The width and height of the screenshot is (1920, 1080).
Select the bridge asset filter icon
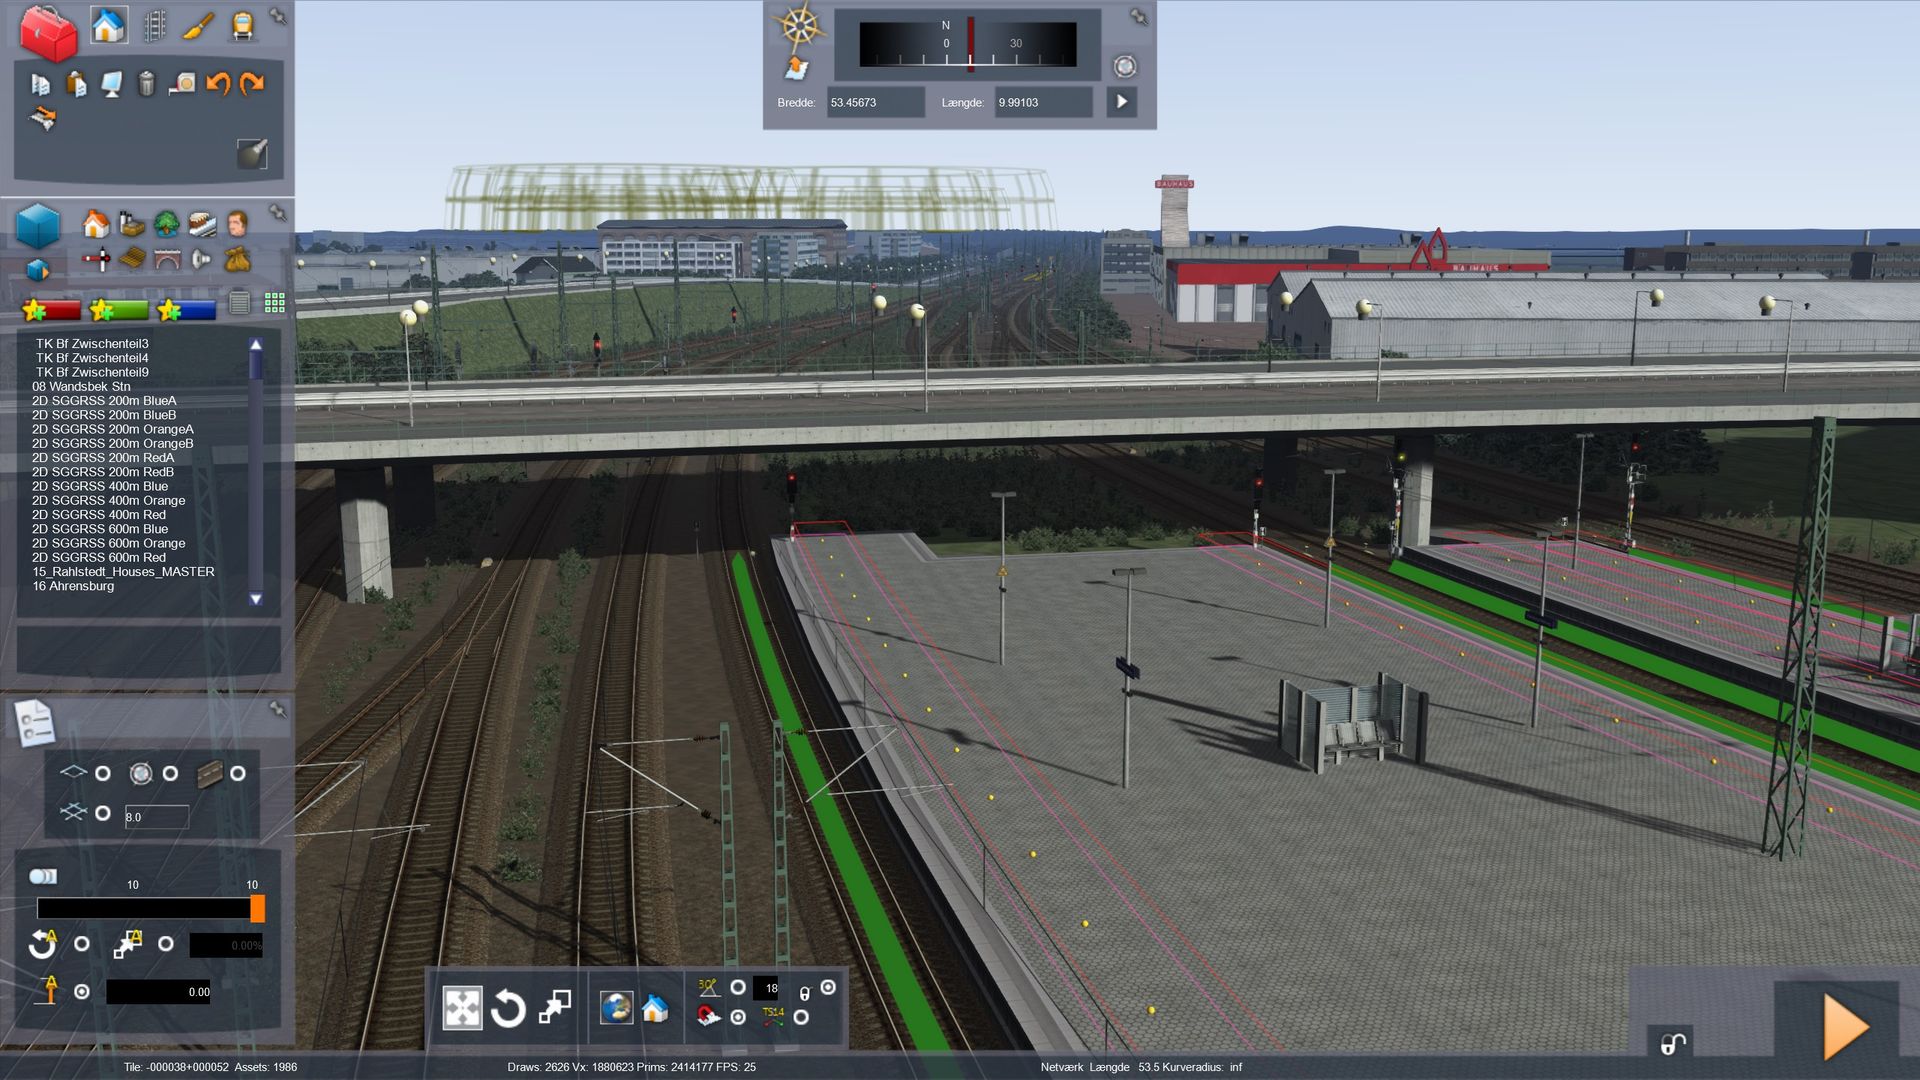coord(167,260)
